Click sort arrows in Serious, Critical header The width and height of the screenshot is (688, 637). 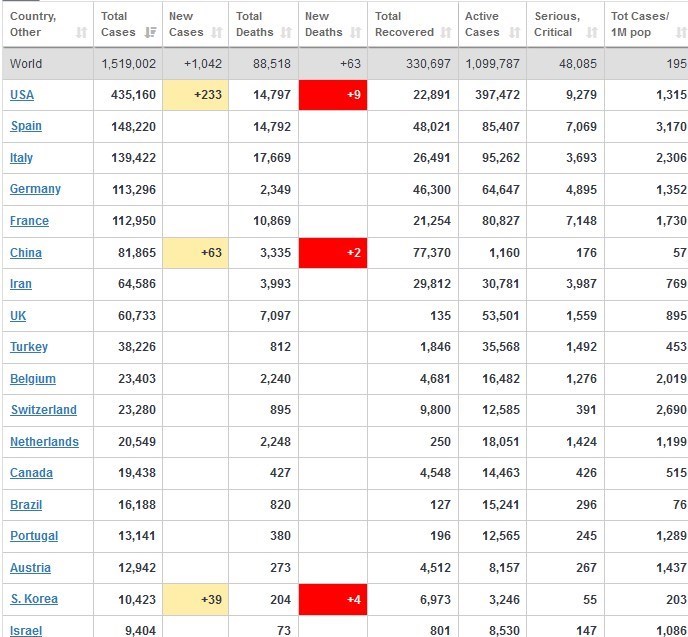(592, 33)
